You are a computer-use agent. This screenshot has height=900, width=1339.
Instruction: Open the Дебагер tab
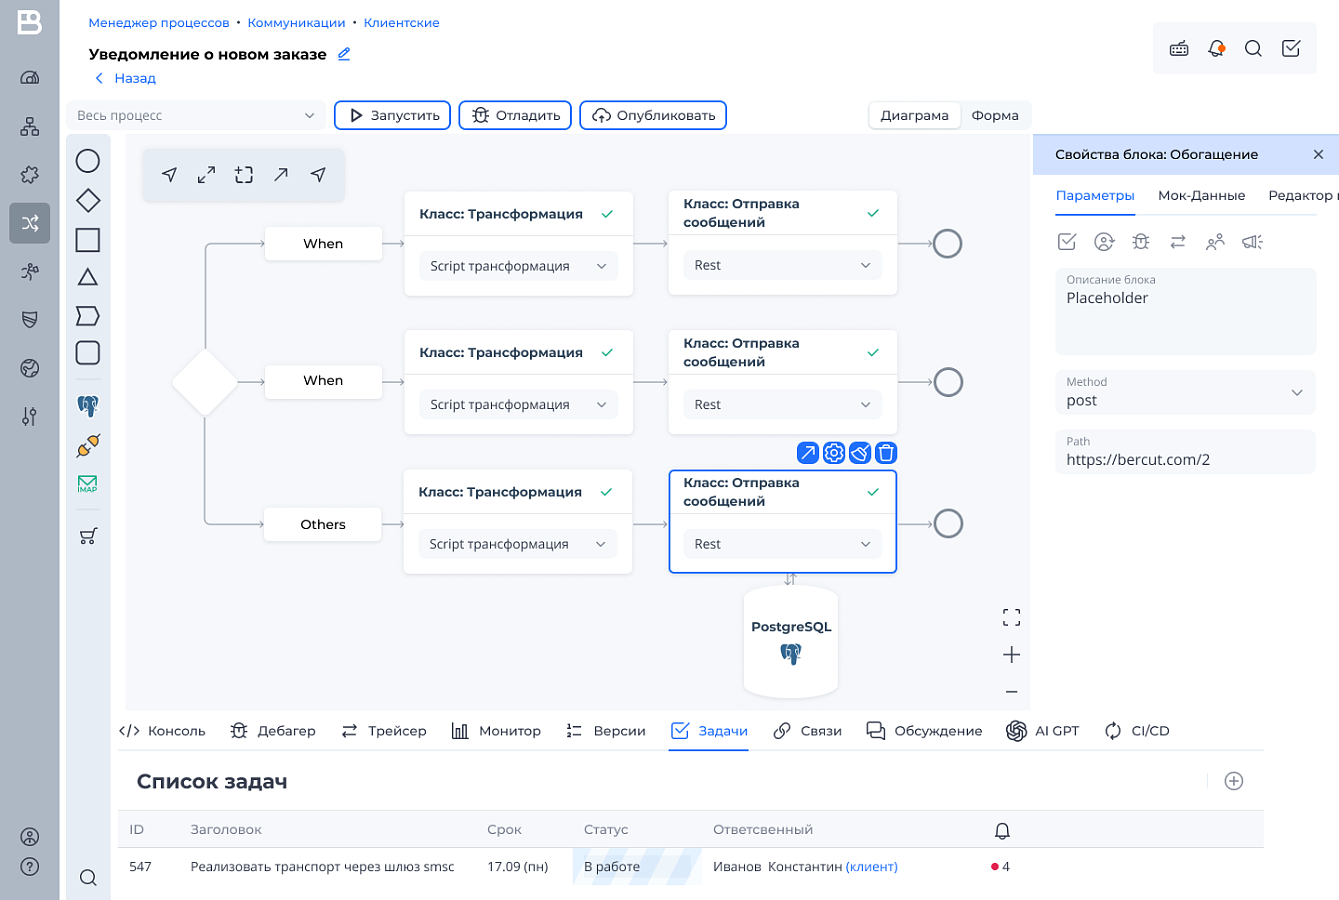pos(273,731)
